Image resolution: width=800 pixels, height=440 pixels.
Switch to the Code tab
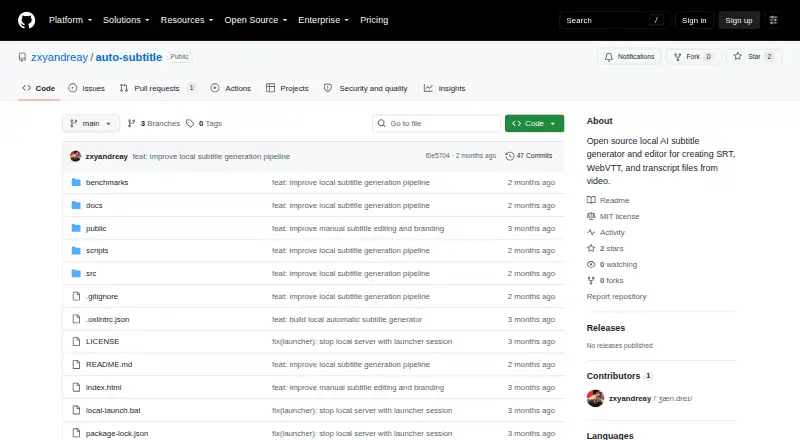[x=39, y=88]
